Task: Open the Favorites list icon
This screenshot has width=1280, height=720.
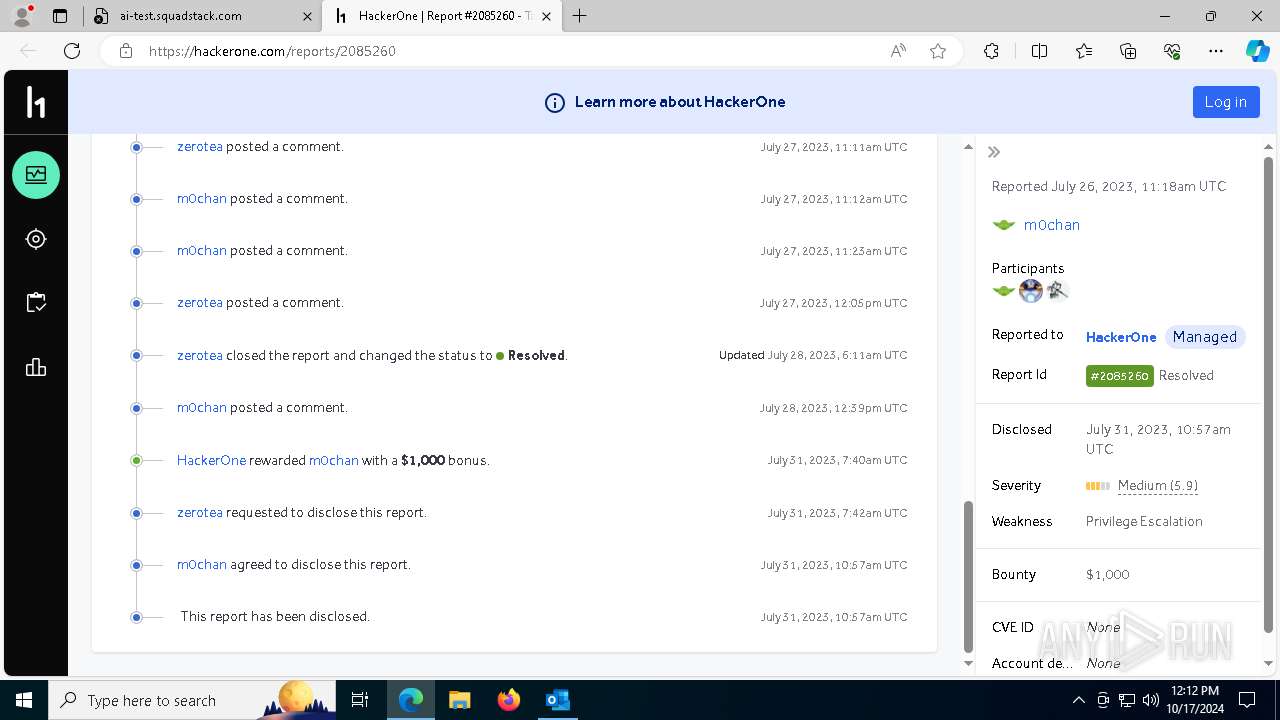Action: 1084,51
